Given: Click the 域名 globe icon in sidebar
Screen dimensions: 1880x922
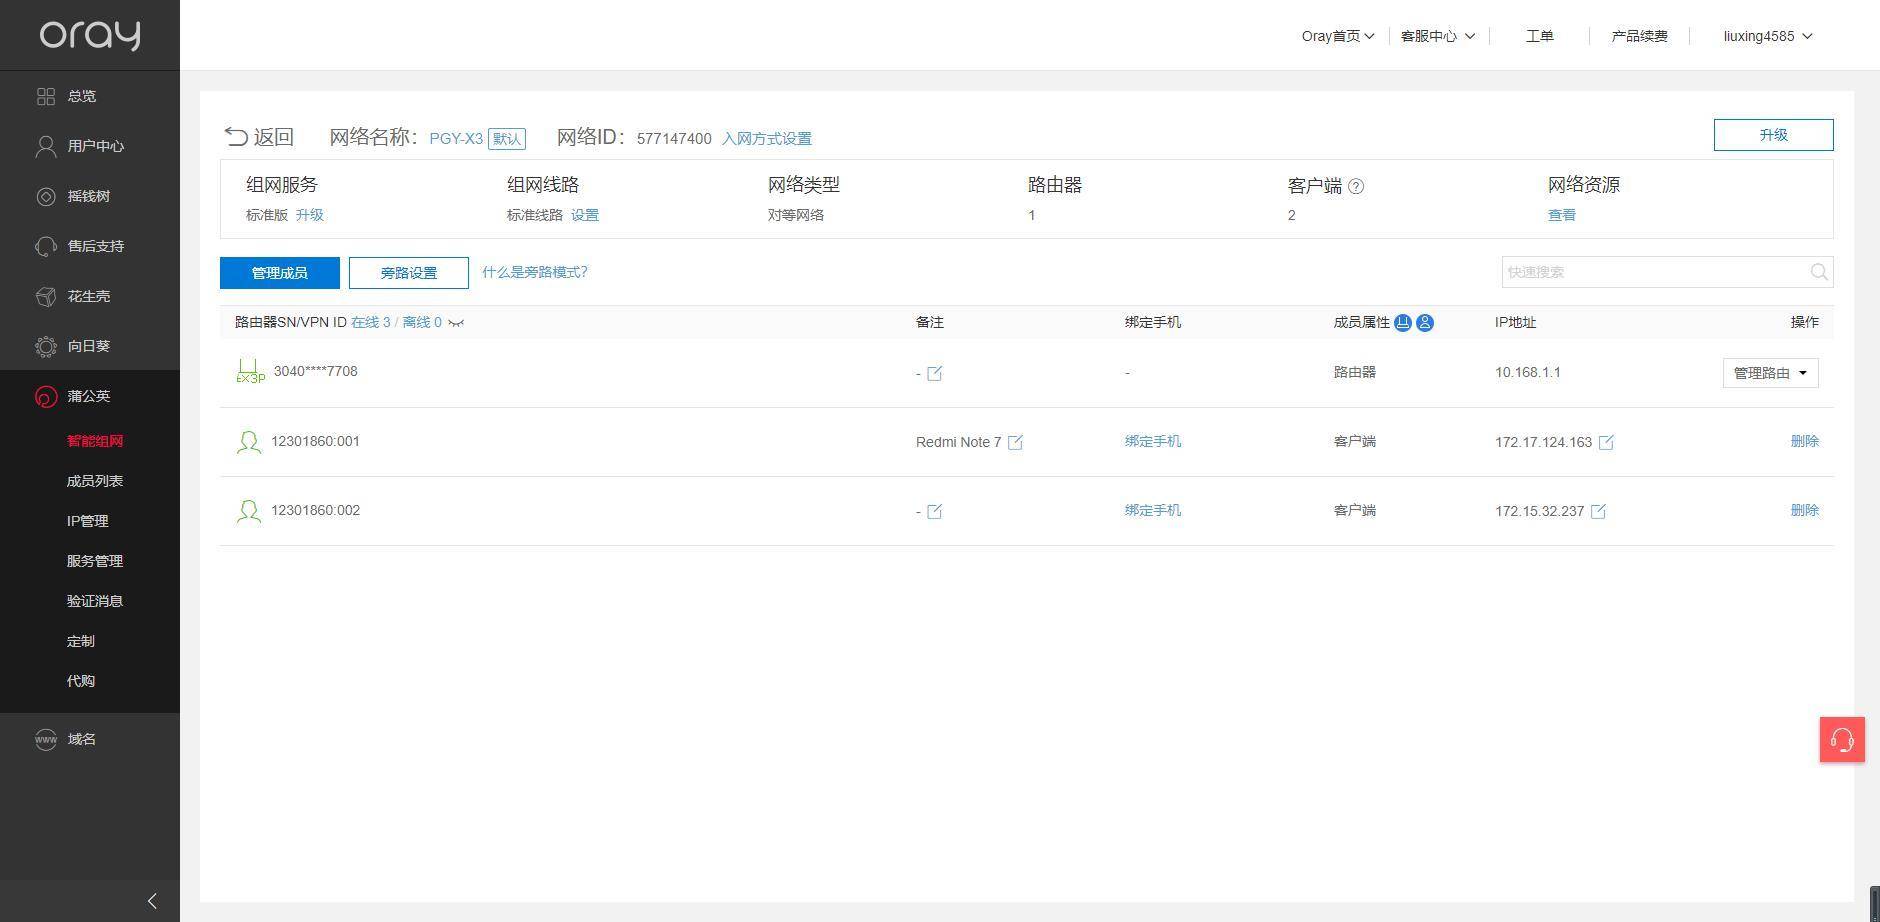Looking at the screenshot, I should pos(46,739).
